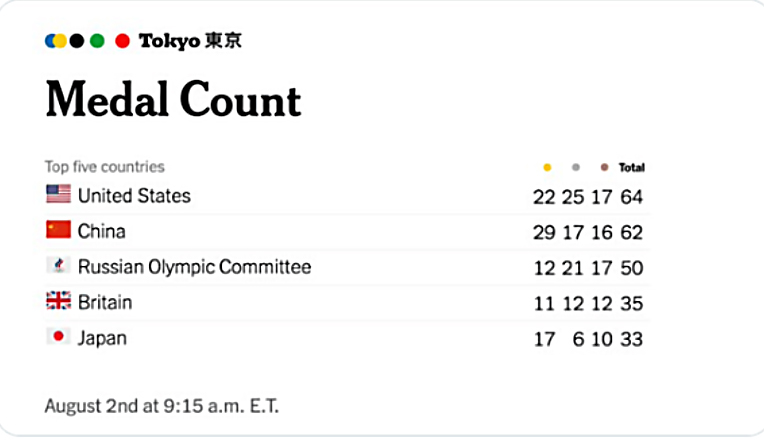Viewport: 764px width, 443px height.
Task: Click the Medal Count headline
Action: tap(173, 99)
